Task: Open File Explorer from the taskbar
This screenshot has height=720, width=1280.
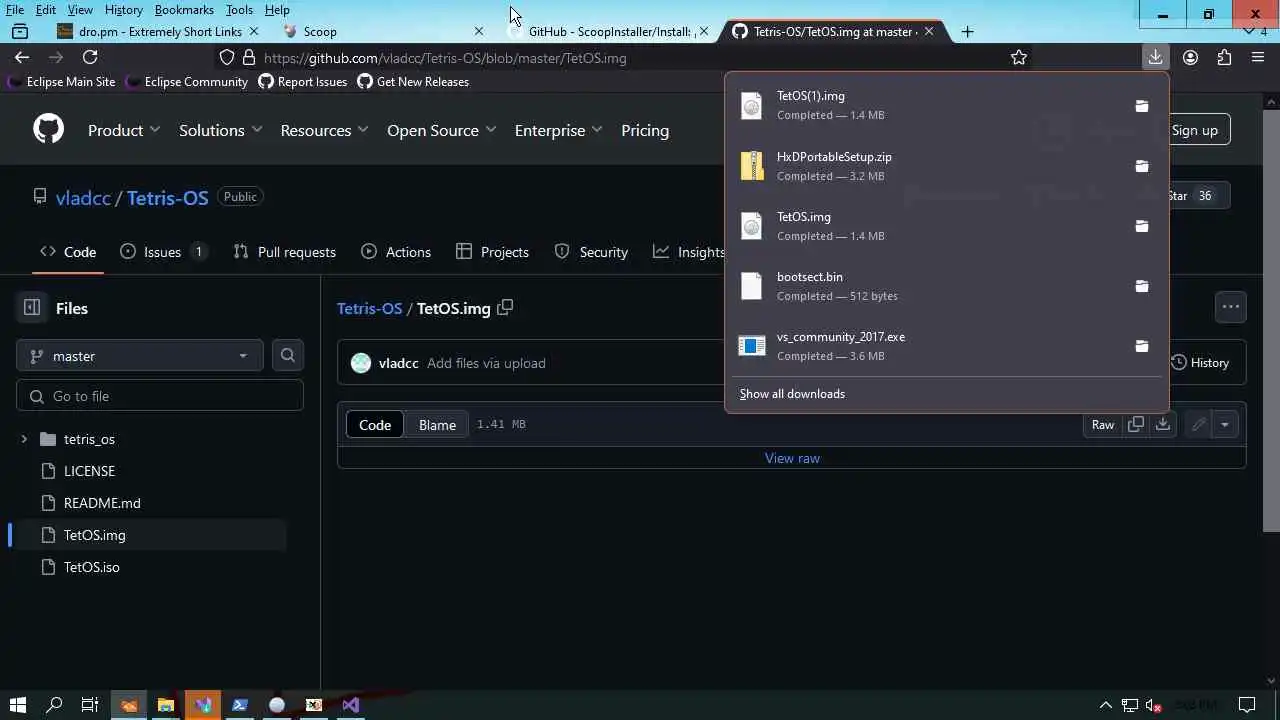Action: coord(166,705)
